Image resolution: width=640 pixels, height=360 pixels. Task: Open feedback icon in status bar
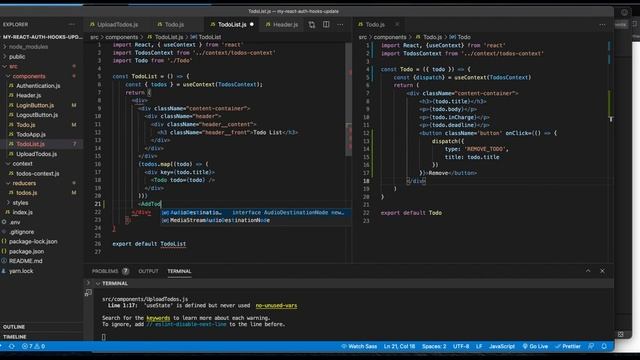pyautogui.click(x=591, y=346)
